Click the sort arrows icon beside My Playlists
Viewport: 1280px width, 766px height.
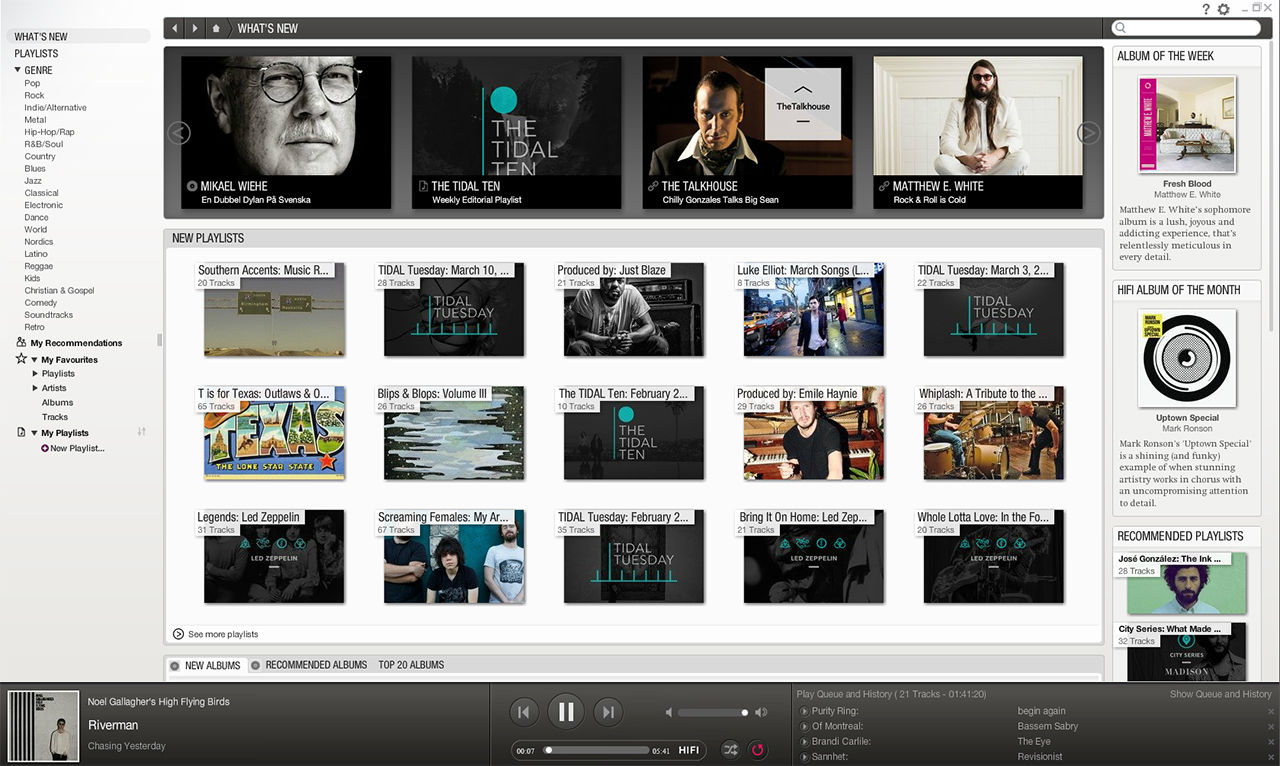pos(141,432)
